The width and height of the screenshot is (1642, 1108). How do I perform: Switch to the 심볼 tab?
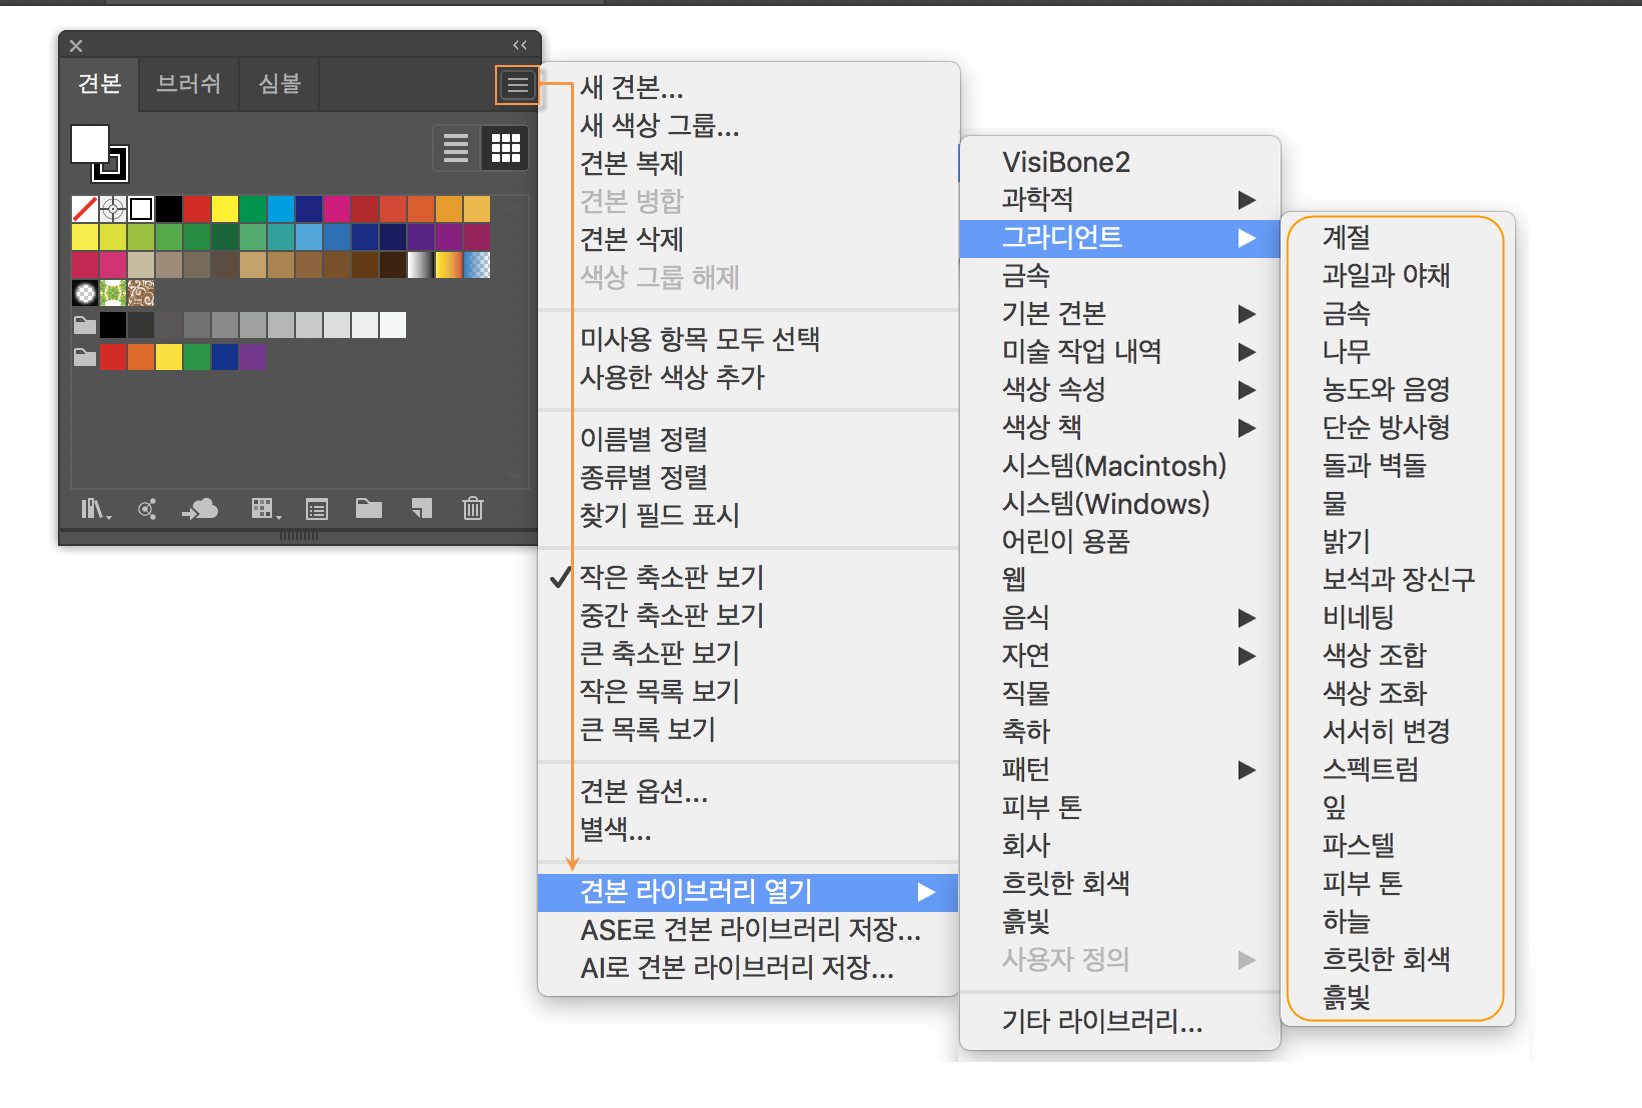(279, 84)
